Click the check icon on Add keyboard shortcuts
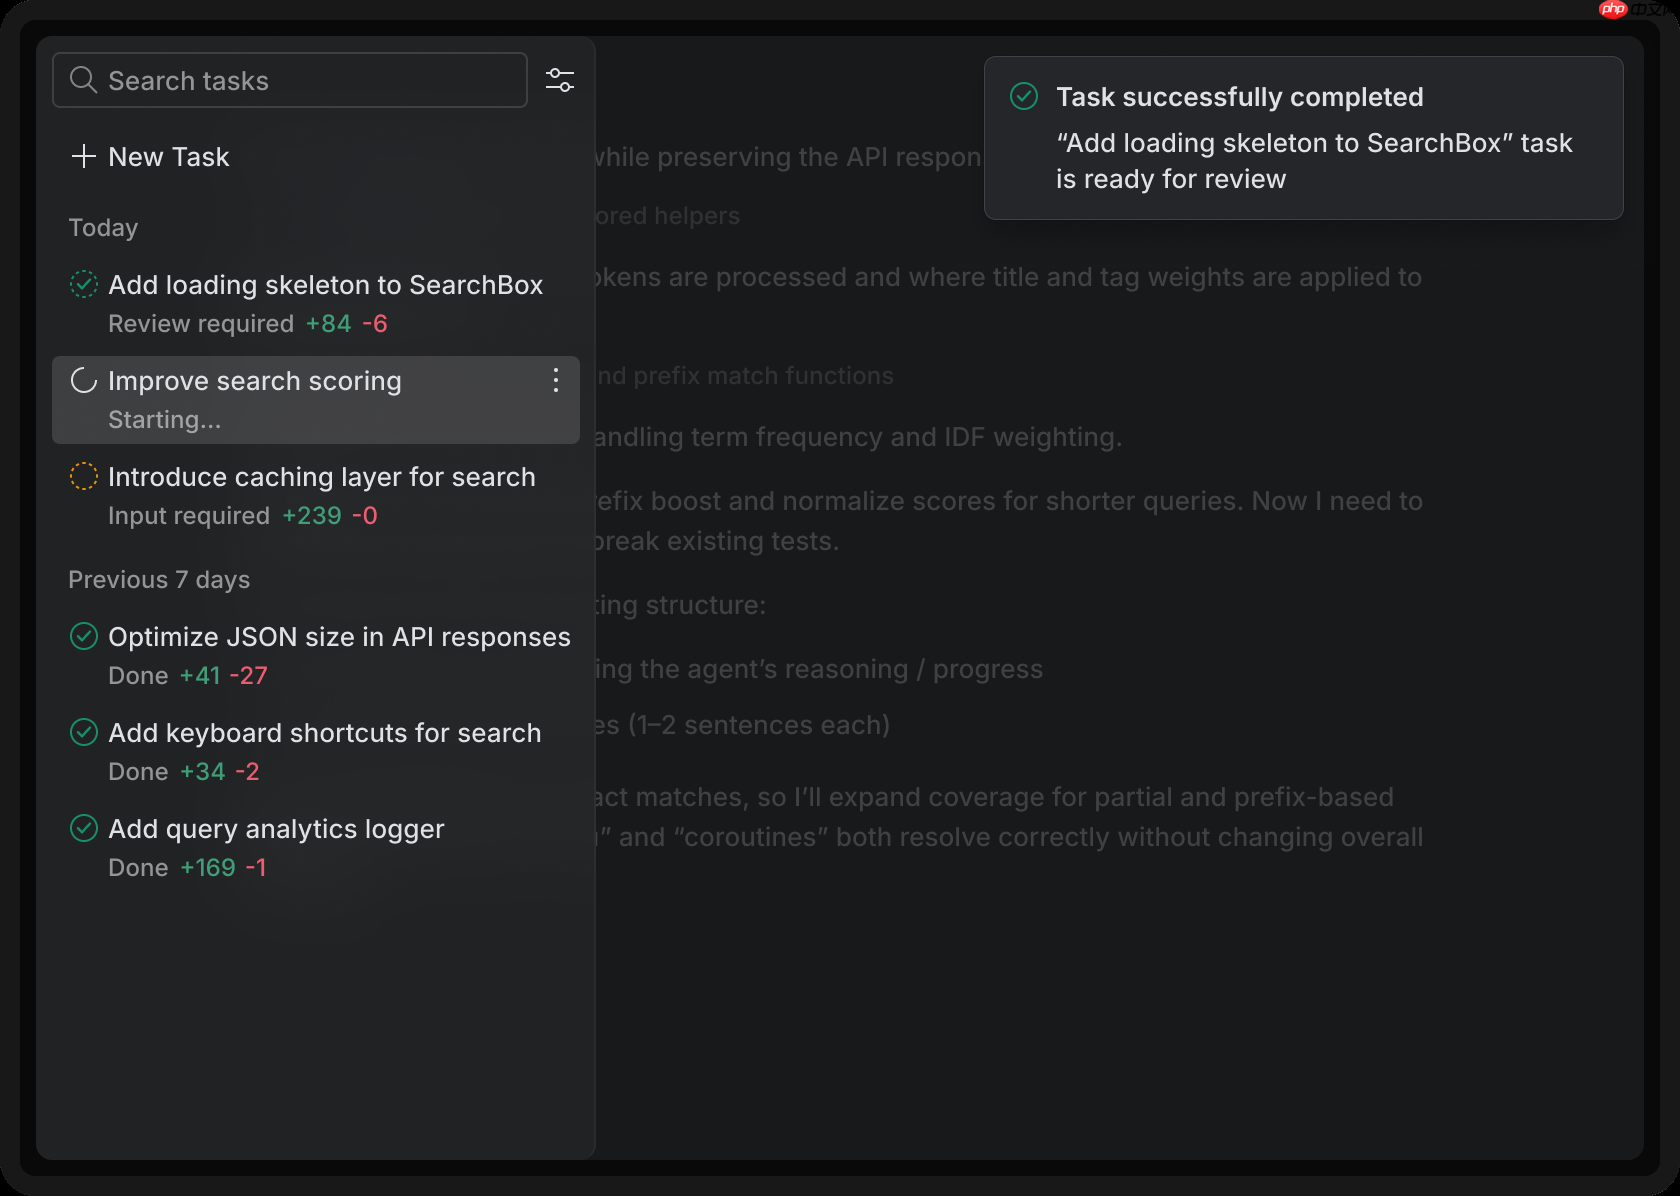The image size is (1680, 1196). click(83, 732)
